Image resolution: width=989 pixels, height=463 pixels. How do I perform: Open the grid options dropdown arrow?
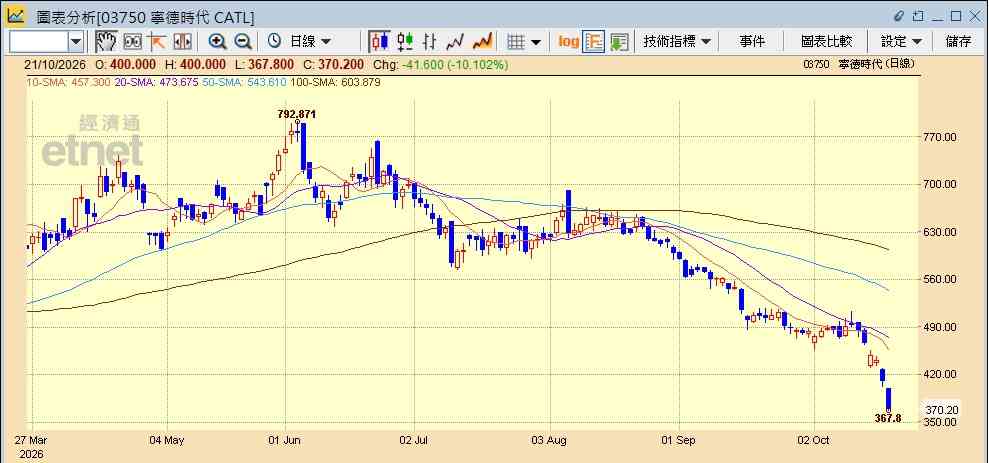[x=535, y=42]
